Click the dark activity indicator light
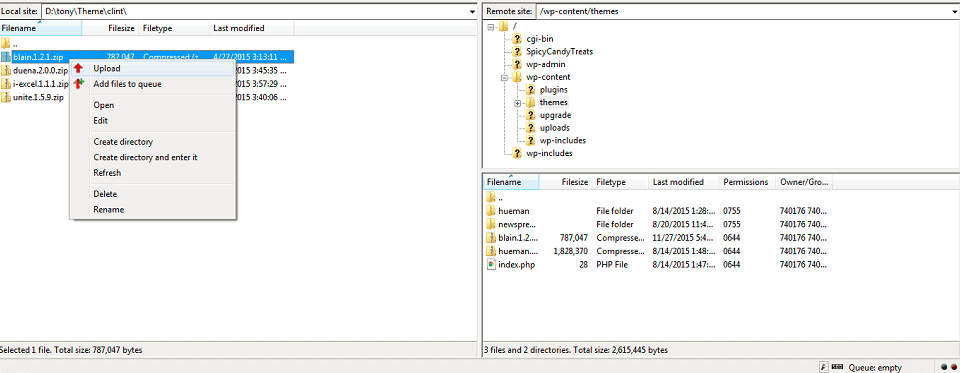This screenshot has width=960, height=373. pyautogui.click(x=943, y=367)
